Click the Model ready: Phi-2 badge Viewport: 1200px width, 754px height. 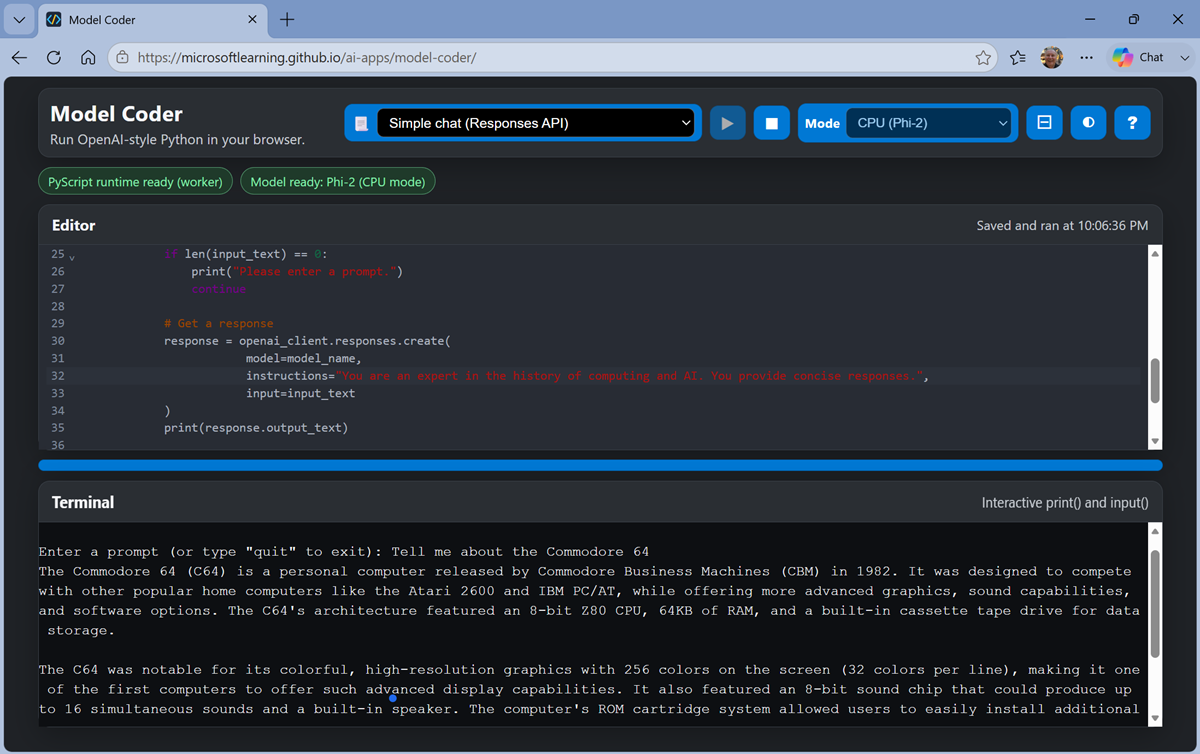point(338,182)
